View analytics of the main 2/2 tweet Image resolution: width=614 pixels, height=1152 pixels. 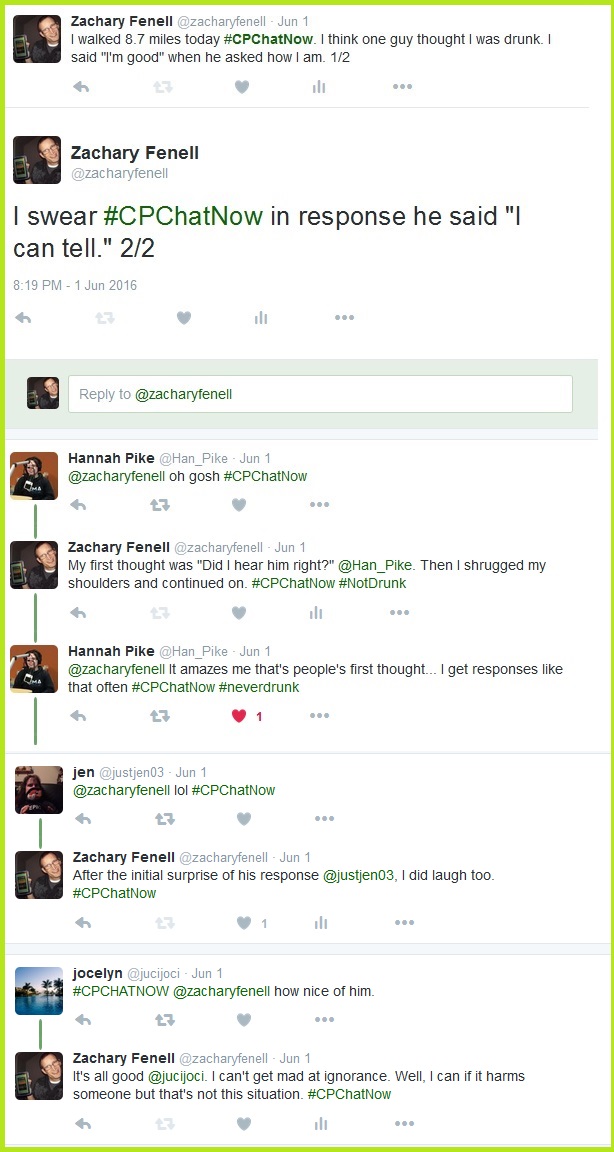[x=261, y=318]
